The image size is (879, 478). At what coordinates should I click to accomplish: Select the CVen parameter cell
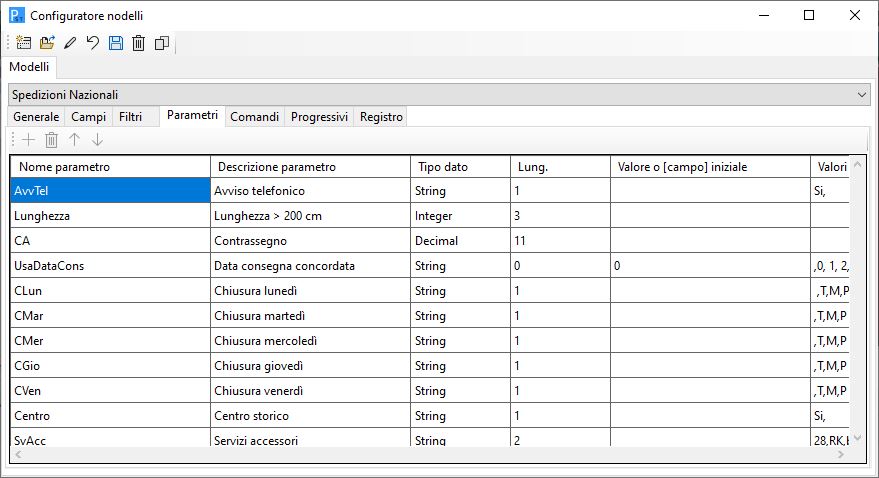coord(110,390)
